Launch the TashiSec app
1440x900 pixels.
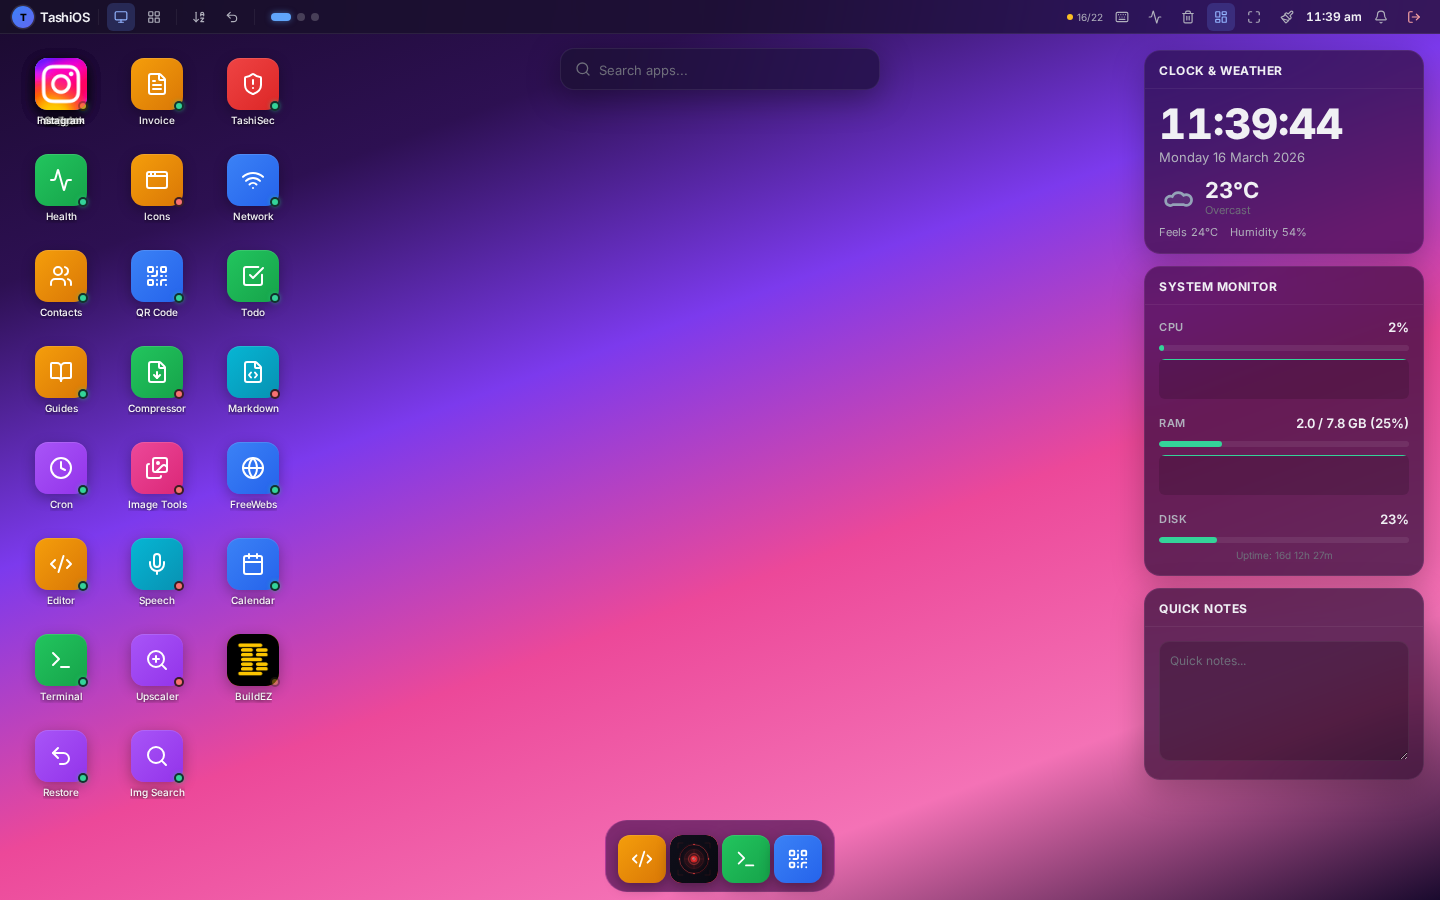click(252, 85)
